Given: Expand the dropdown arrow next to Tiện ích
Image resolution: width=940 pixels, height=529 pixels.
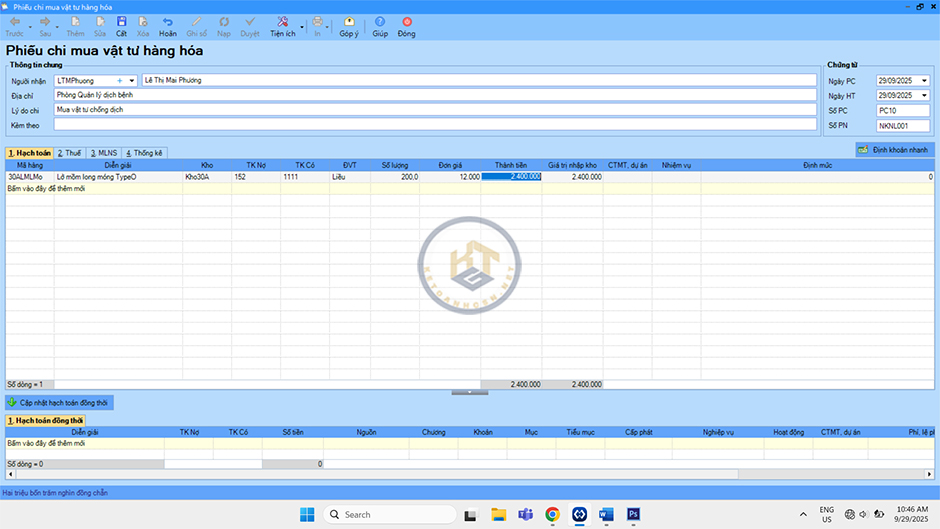Looking at the screenshot, I should 304,25.
